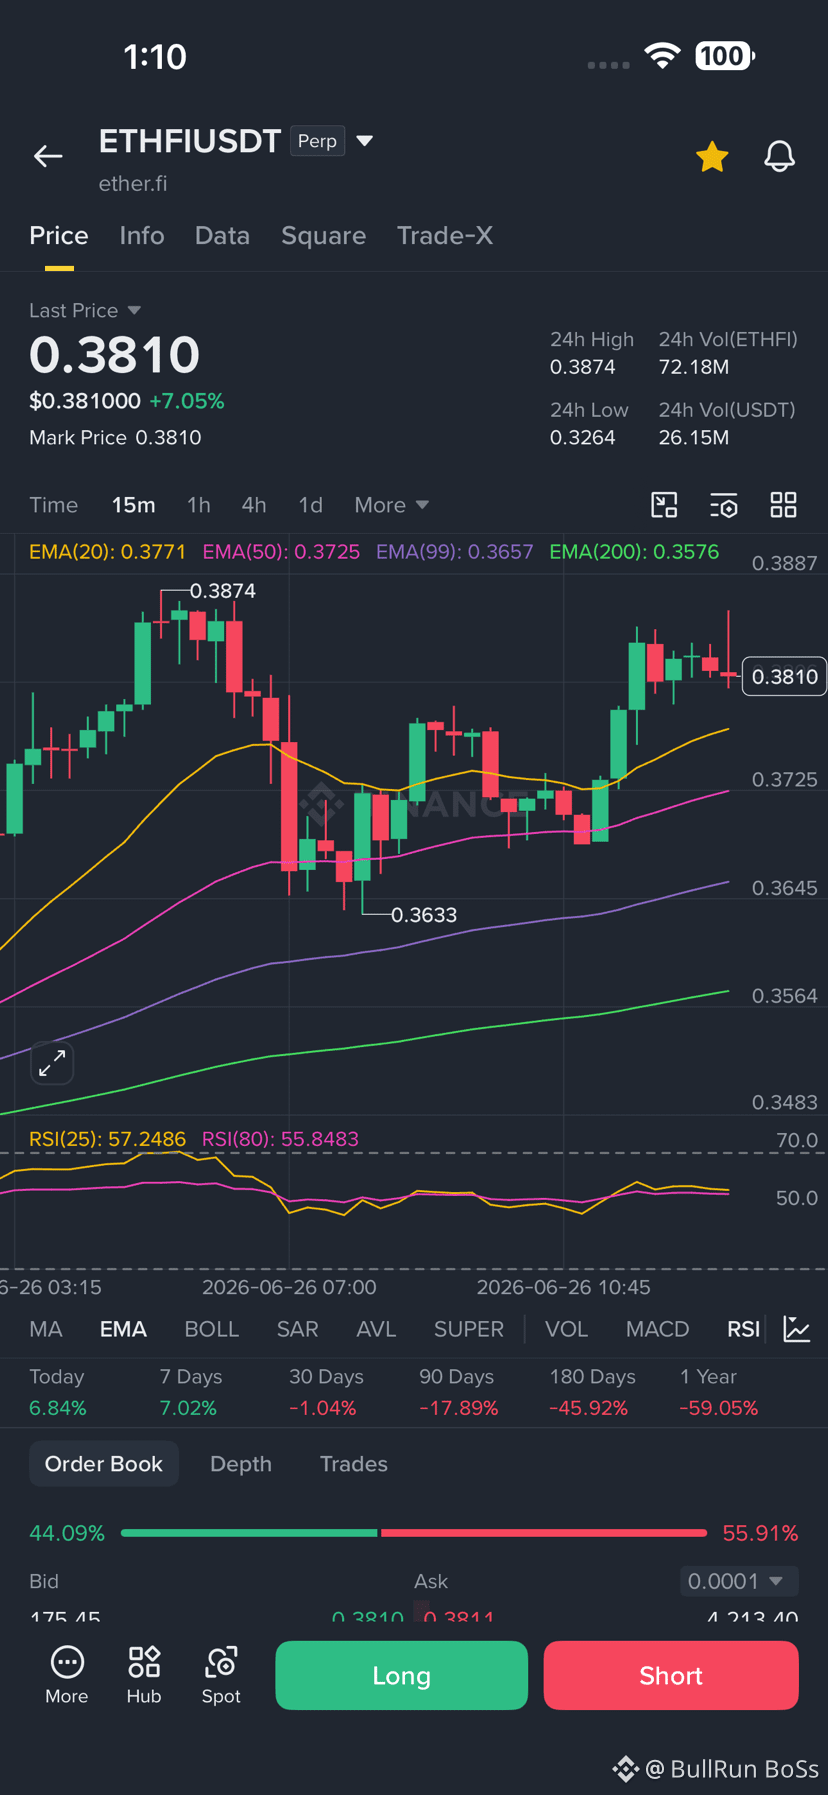
Task: Open chart layout split-view icon
Action: [x=664, y=505]
